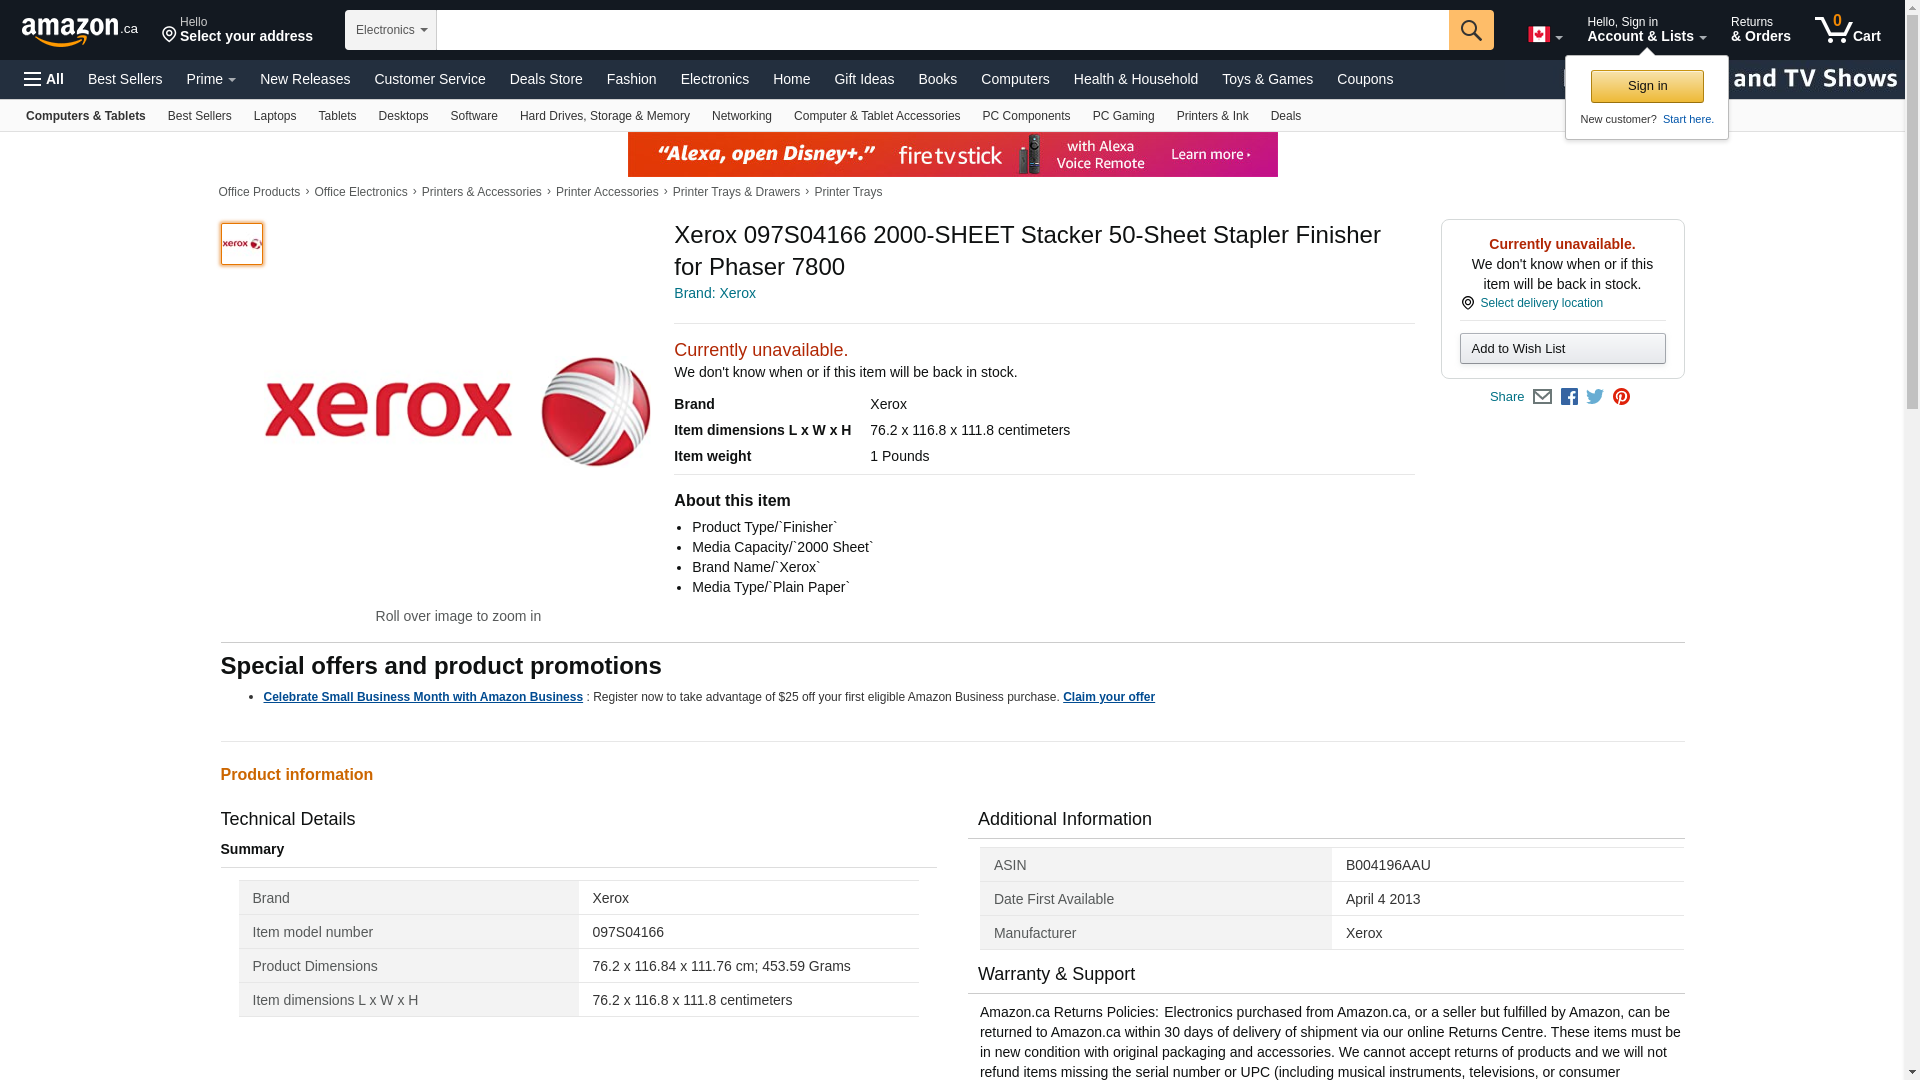Open Account & Lists dropdown
Image resolution: width=1920 pixels, height=1080 pixels.
pyautogui.click(x=1646, y=30)
